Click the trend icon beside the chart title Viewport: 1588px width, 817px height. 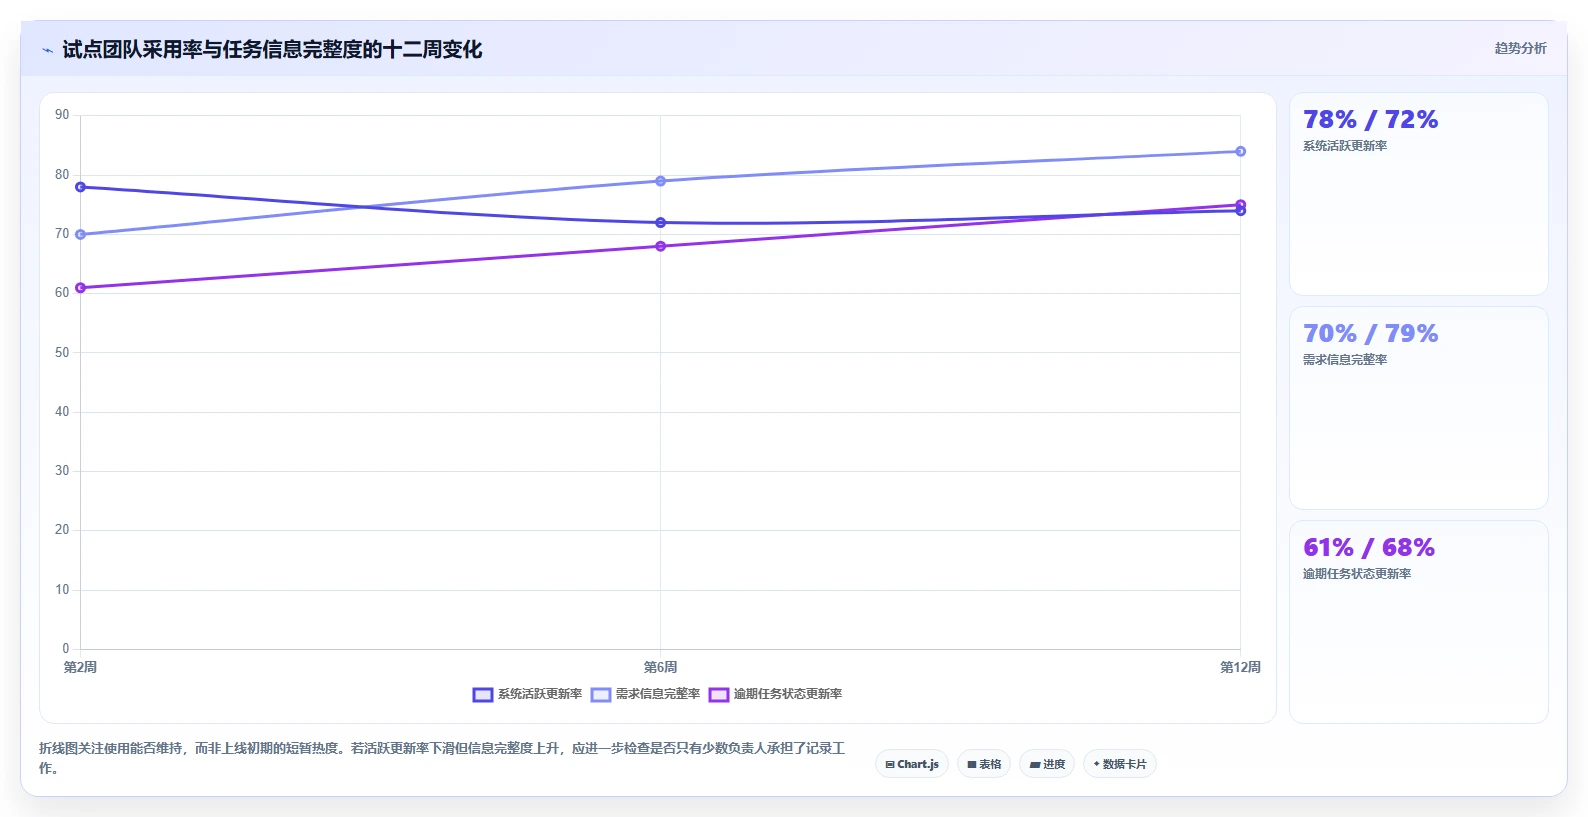(x=47, y=50)
